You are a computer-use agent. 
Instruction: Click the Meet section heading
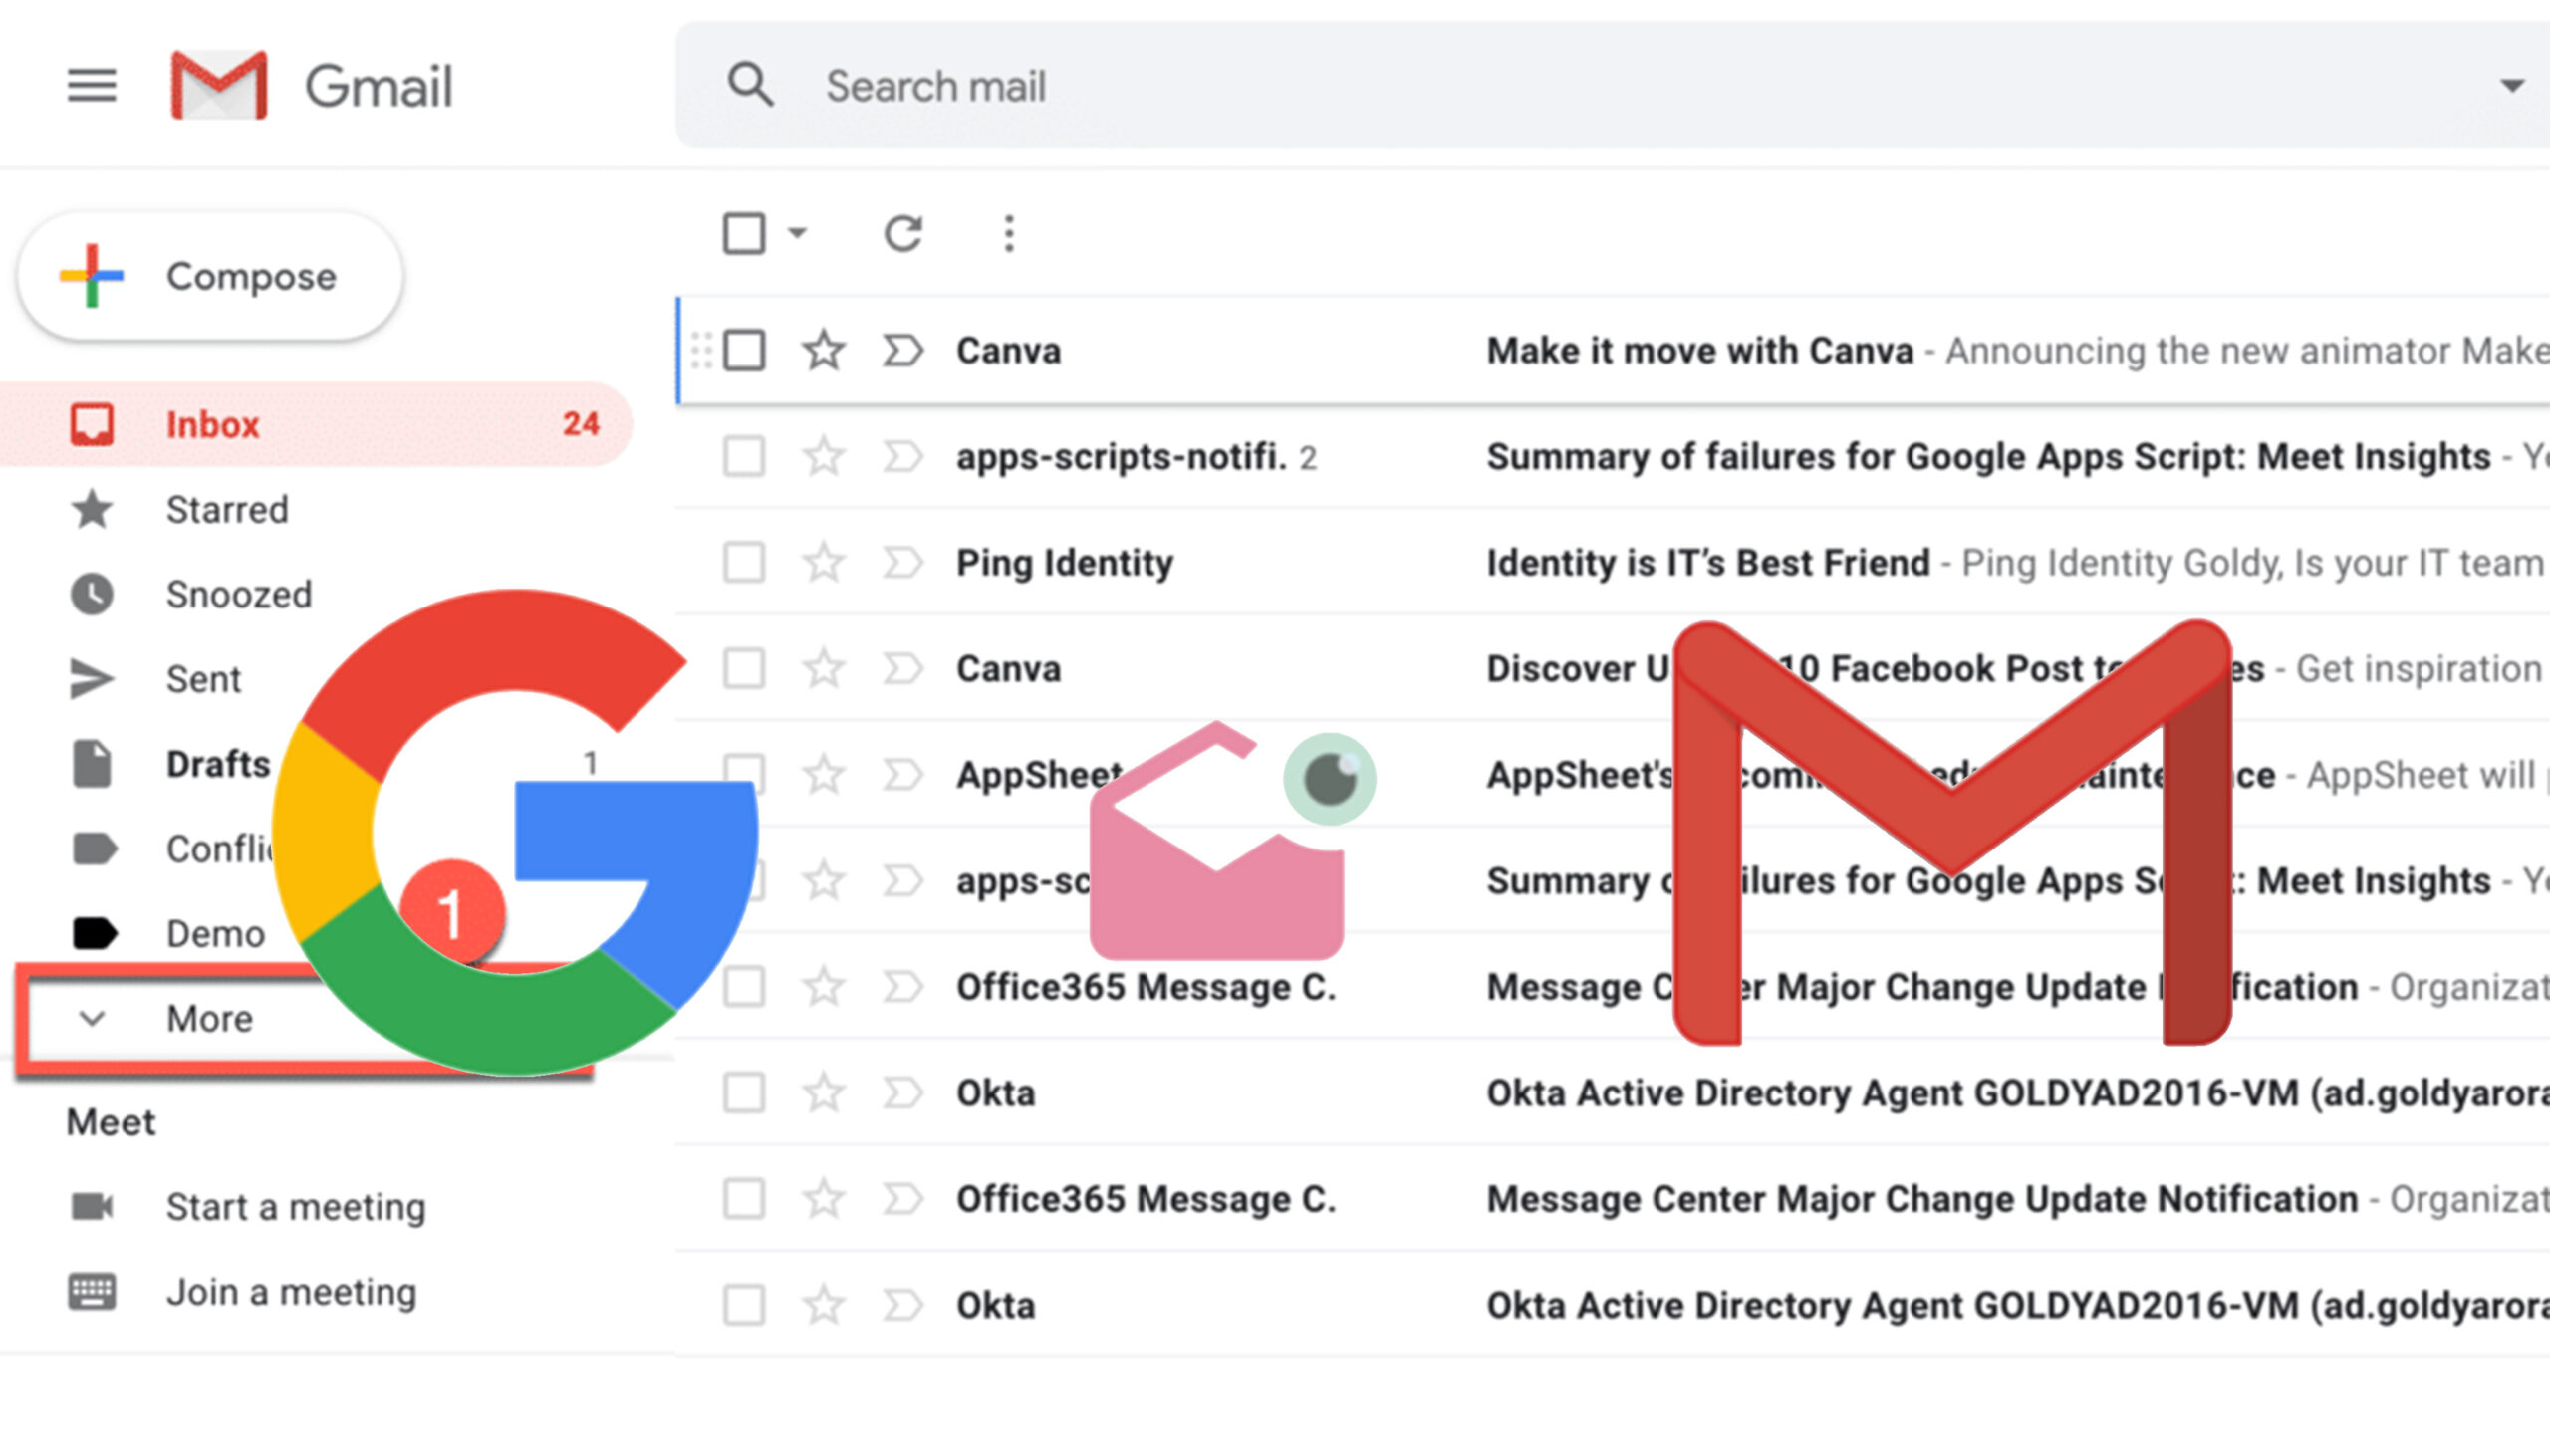click(111, 1123)
